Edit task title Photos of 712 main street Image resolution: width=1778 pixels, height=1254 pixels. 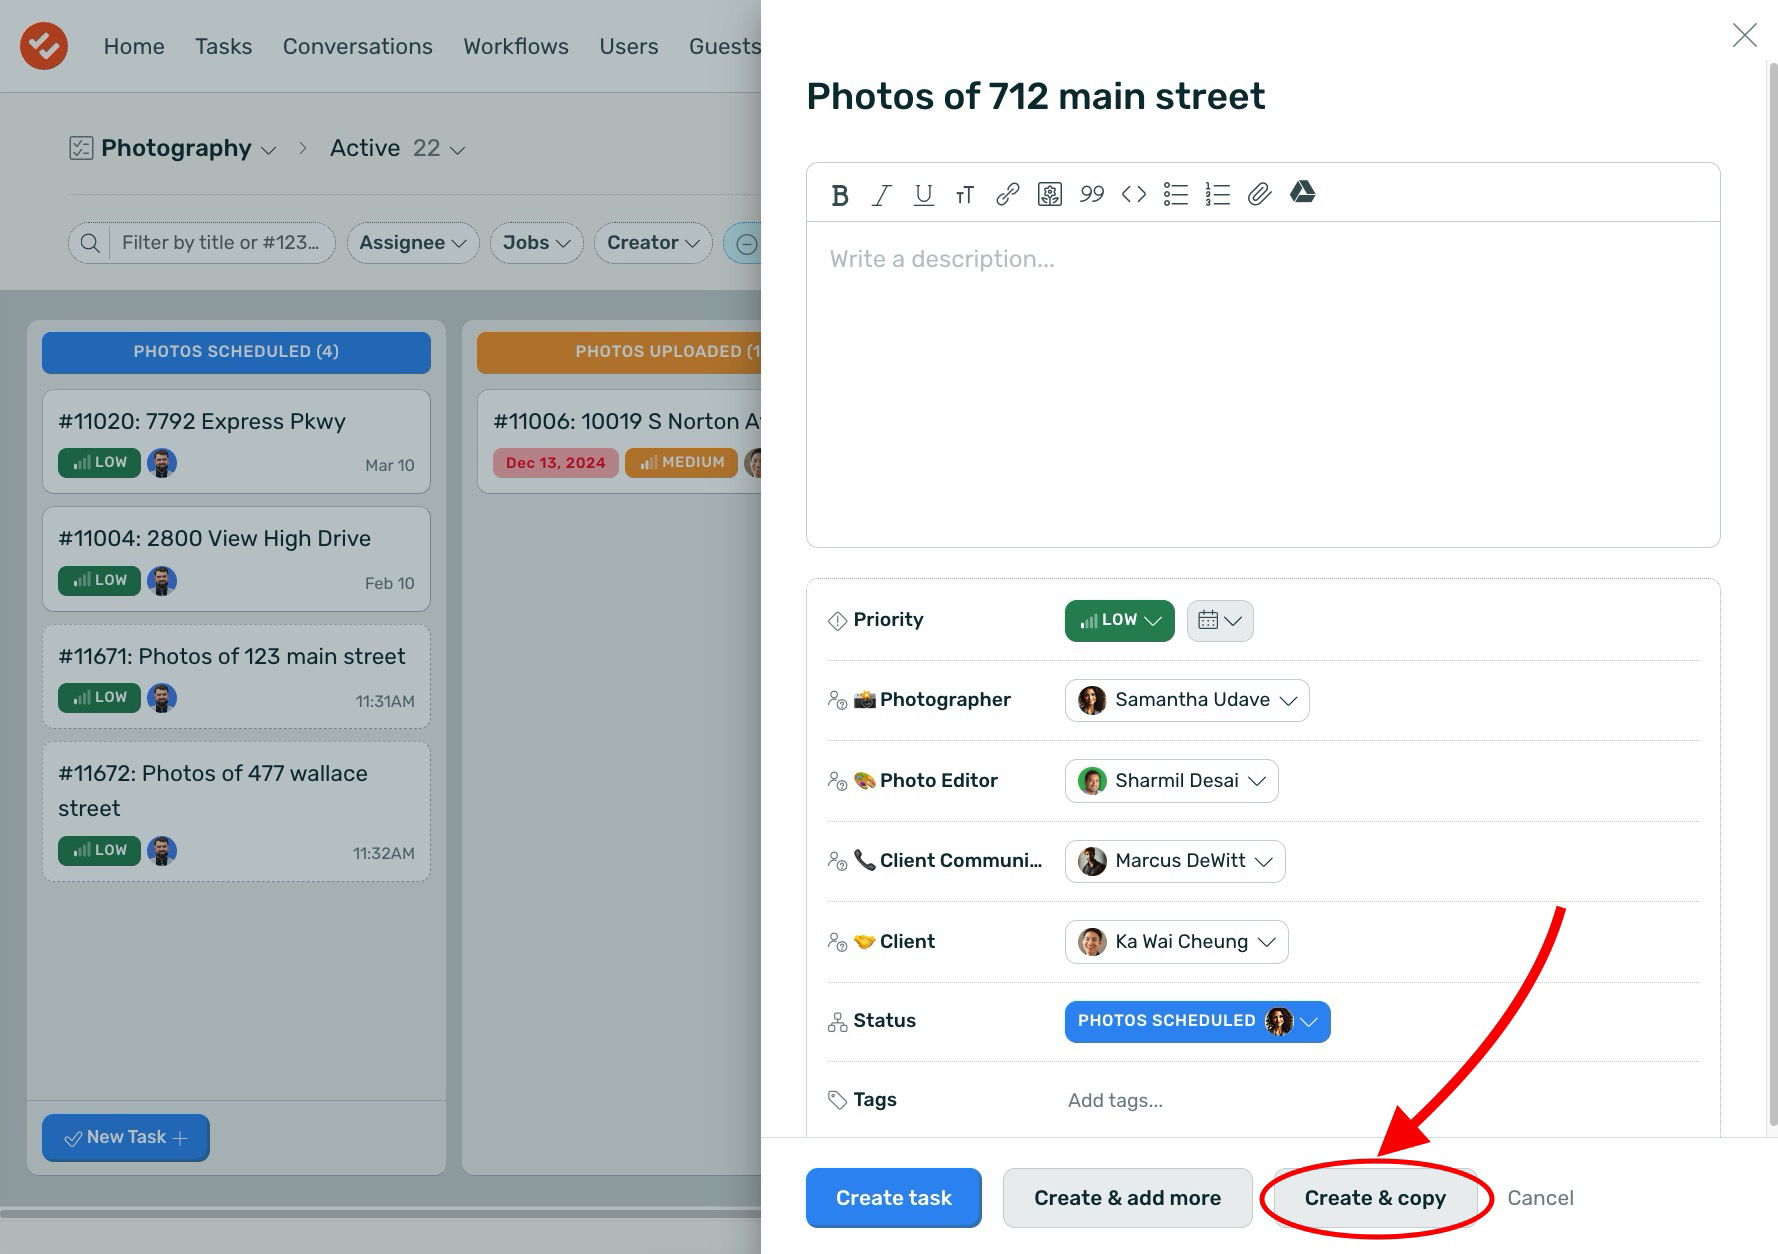pyautogui.click(x=1035, y=97)
